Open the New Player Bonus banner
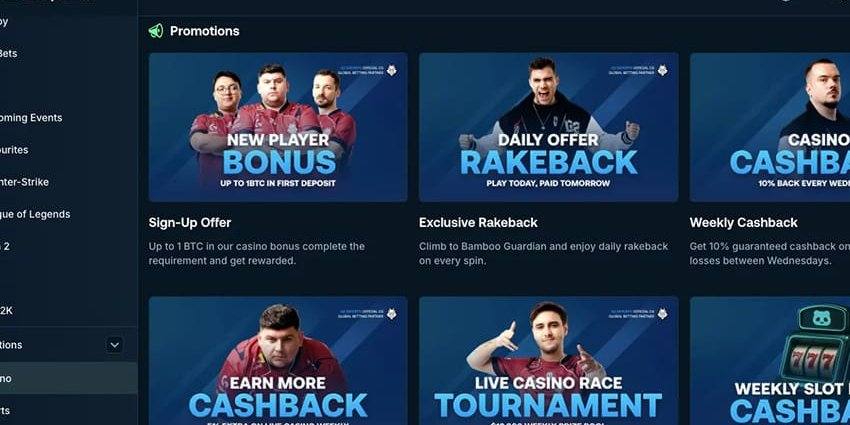850x425 pixels. click(x=278, y=127)
